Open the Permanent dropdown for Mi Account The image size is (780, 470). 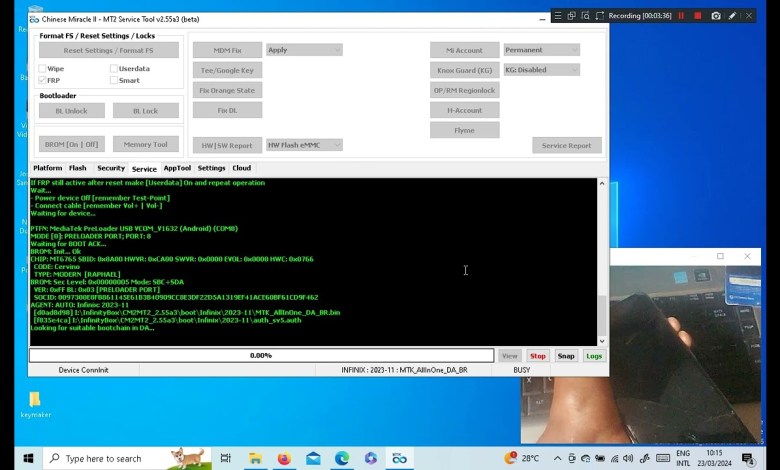[x=541, y=50]
